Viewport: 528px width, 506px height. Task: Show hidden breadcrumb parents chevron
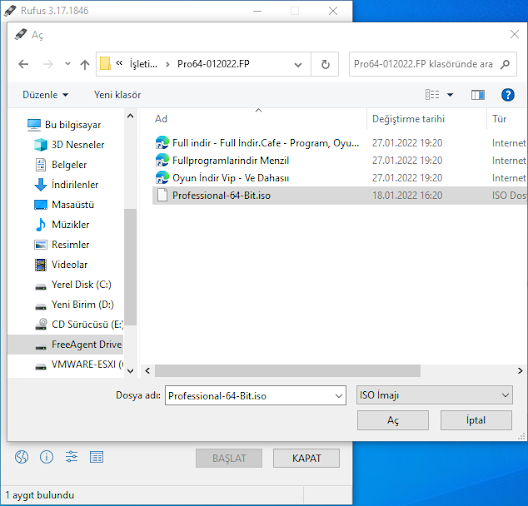(x=119, y=63)
